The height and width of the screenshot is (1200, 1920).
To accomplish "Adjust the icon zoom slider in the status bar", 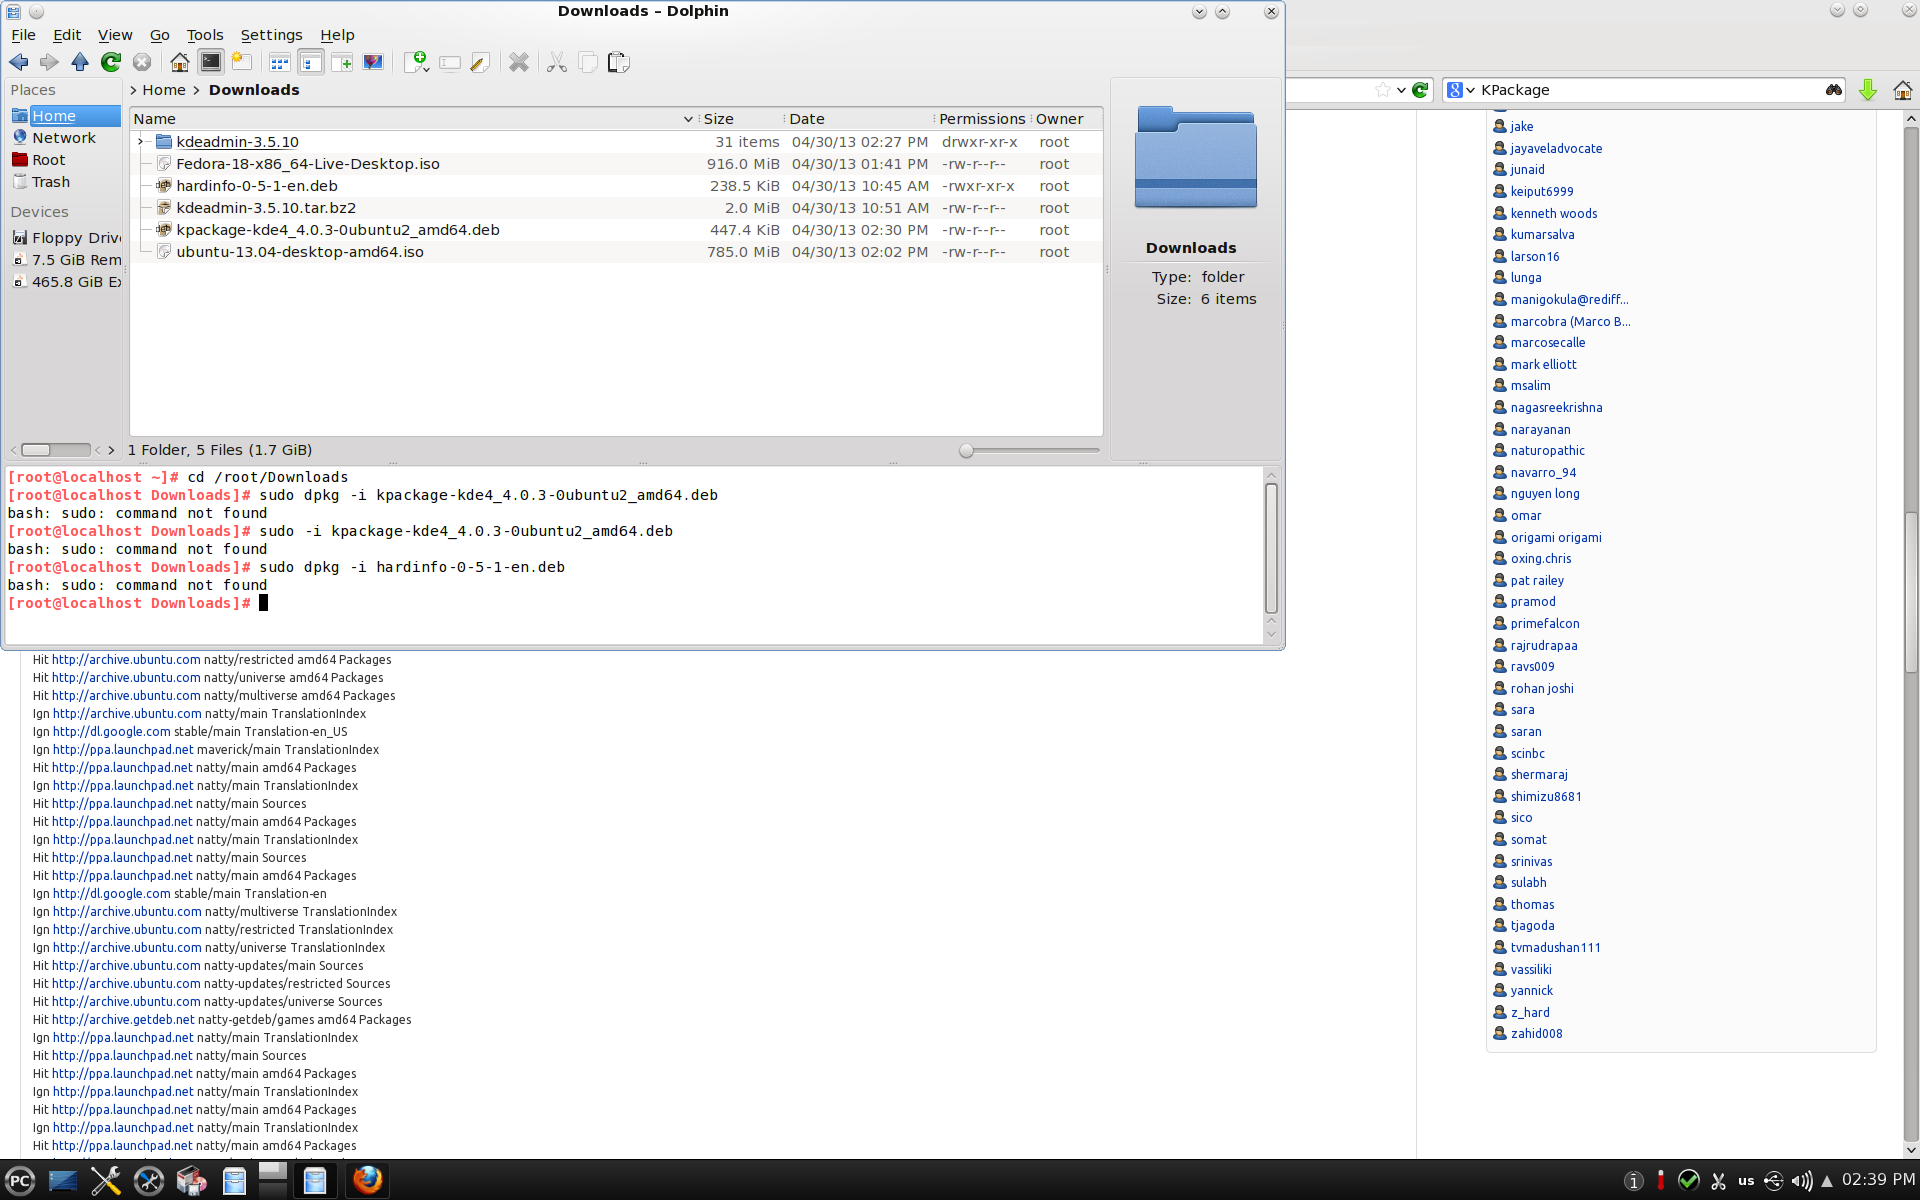I will 966,451.
